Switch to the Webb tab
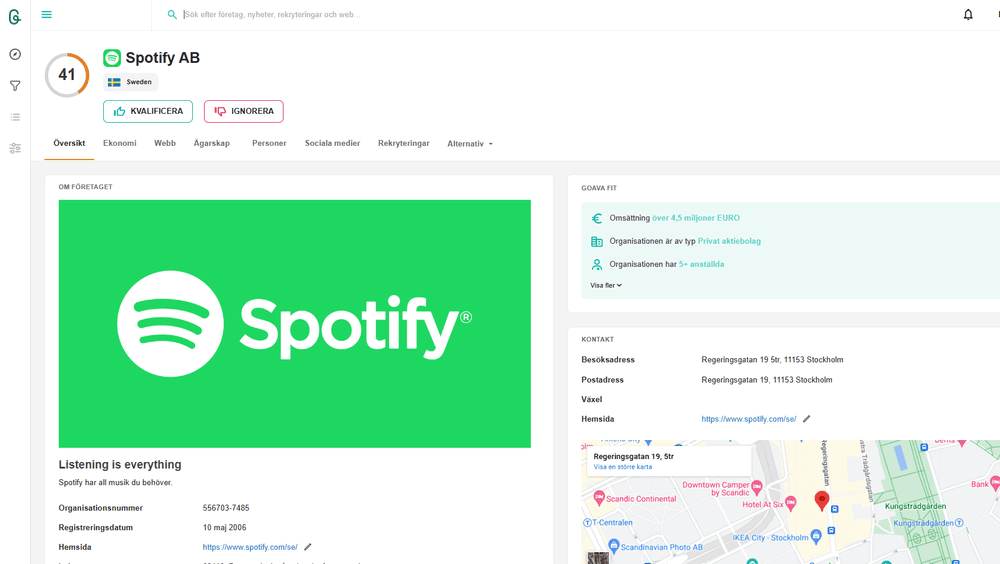Image resolution: width=1000 pixels, height=564 pixels. click(x=165, y=144)
